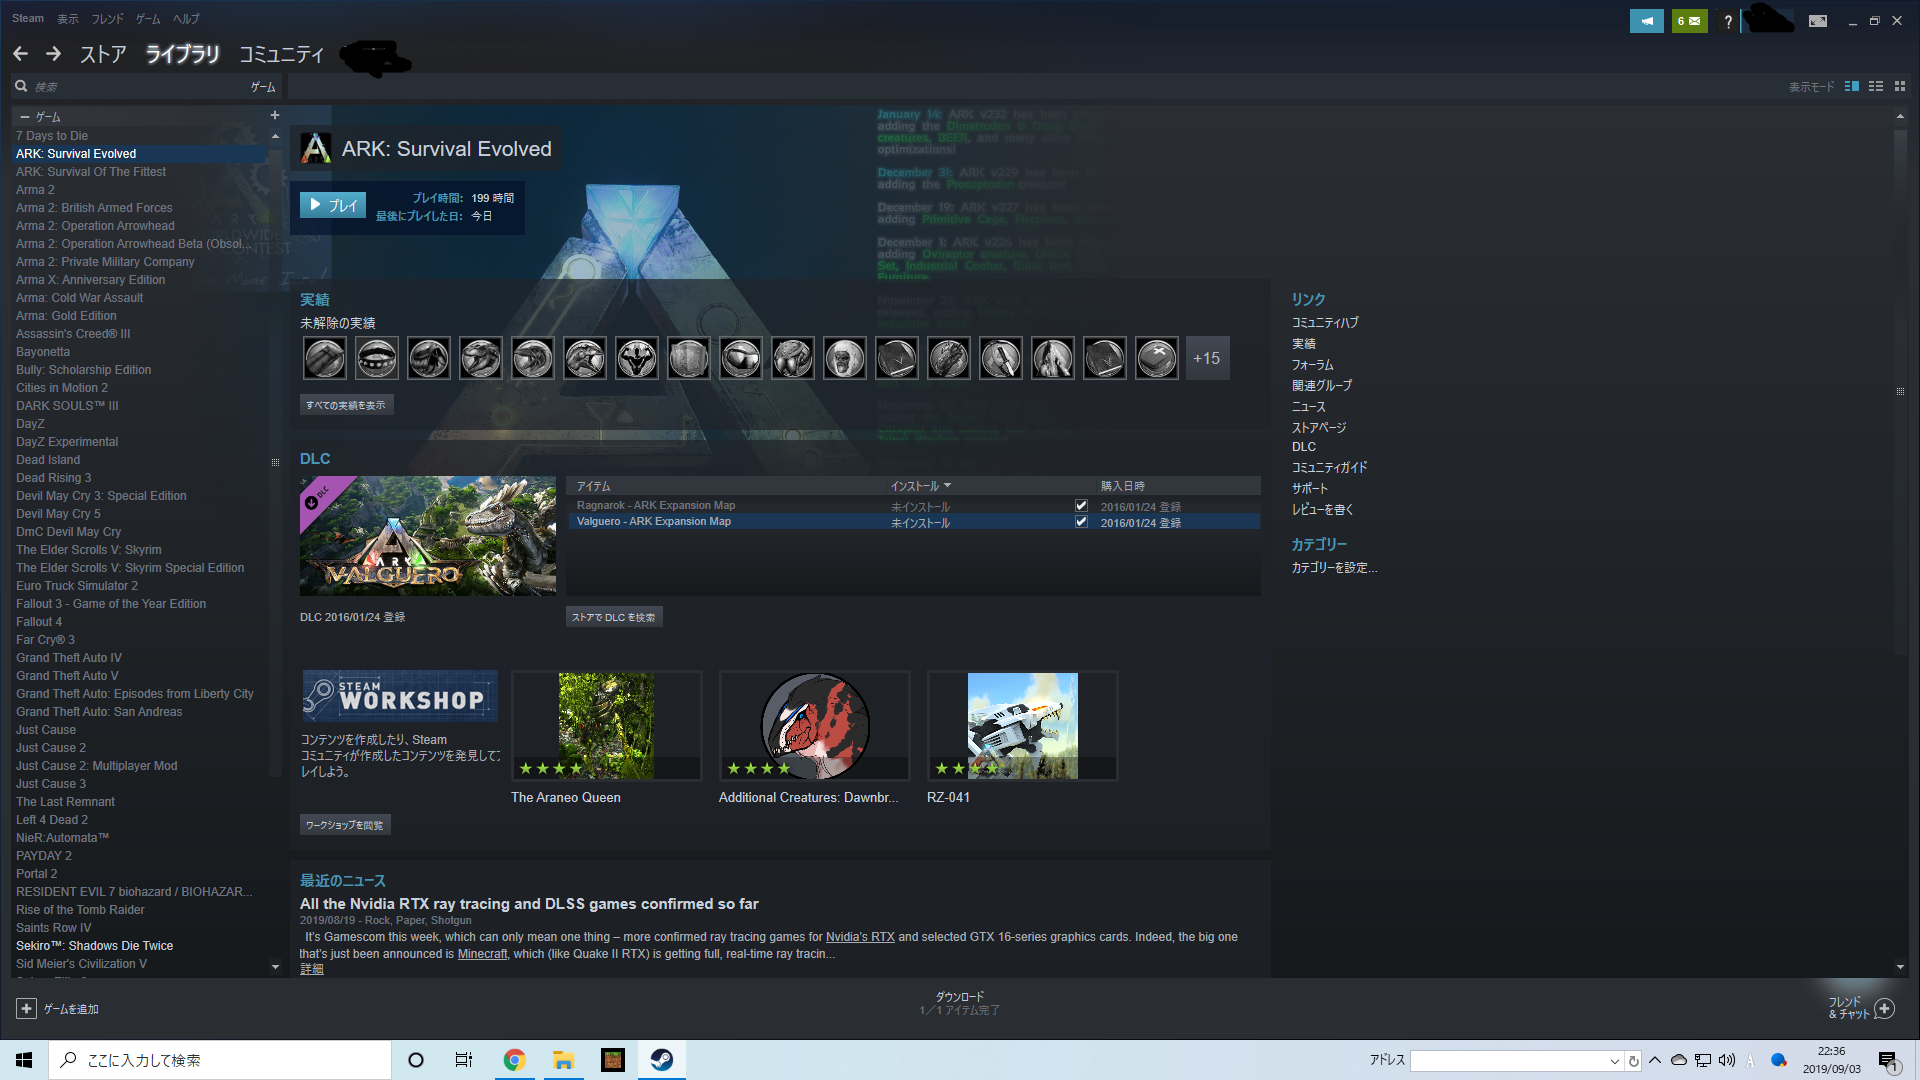Switch to the ストア tab
Viewport: 1920px width, 1080px height.
coord(103,54)
